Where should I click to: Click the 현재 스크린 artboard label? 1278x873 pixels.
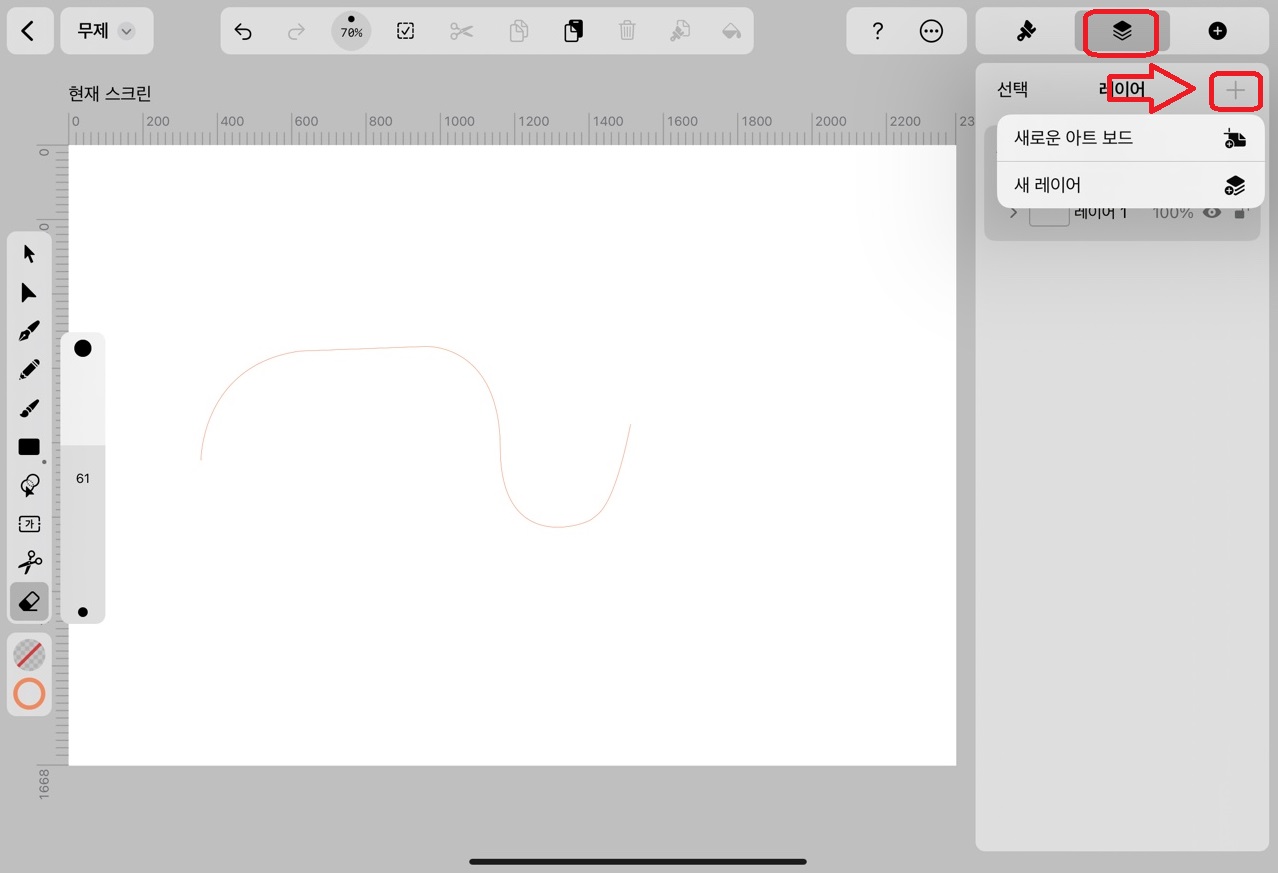pos(110,94)
